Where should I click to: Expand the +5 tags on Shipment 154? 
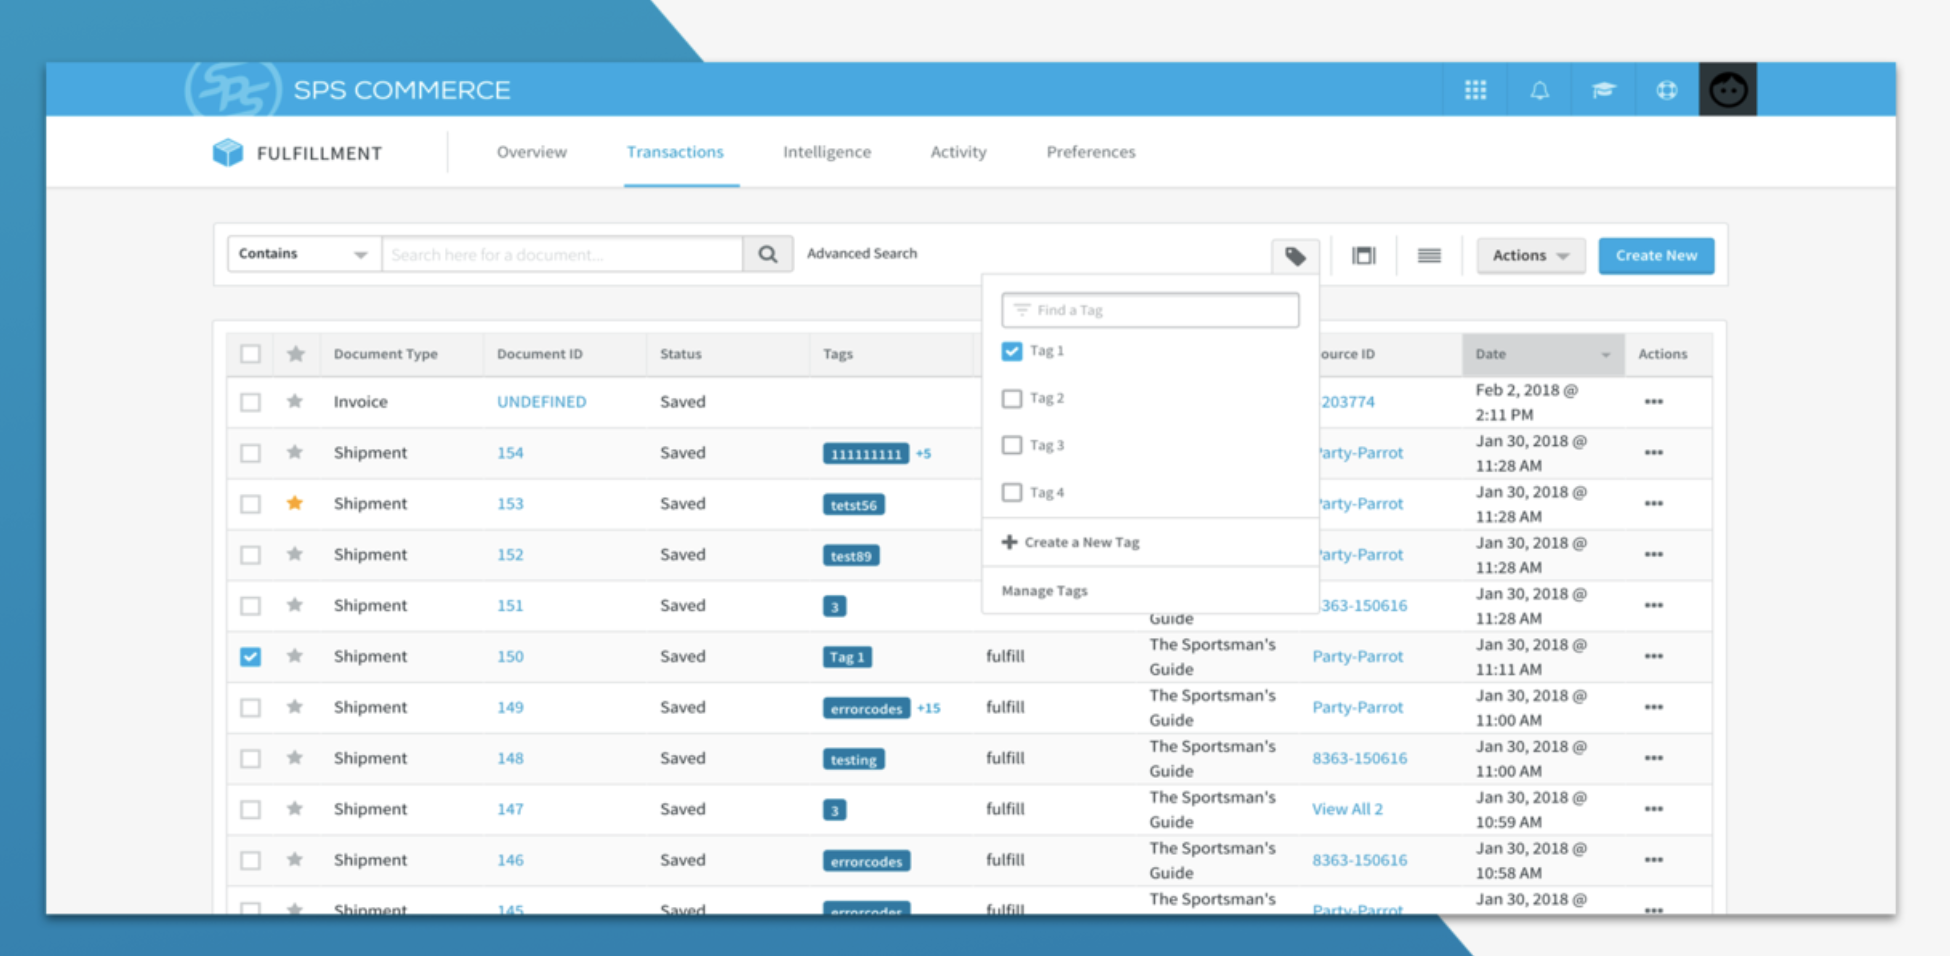tap(923, 453)
